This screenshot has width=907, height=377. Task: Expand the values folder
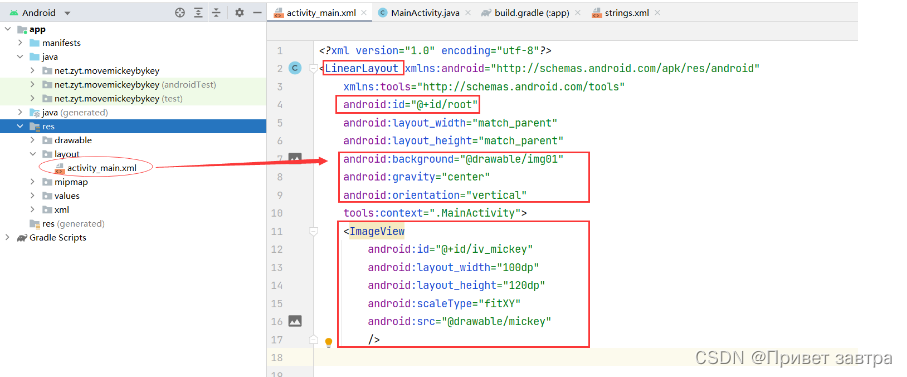point(32,195)
